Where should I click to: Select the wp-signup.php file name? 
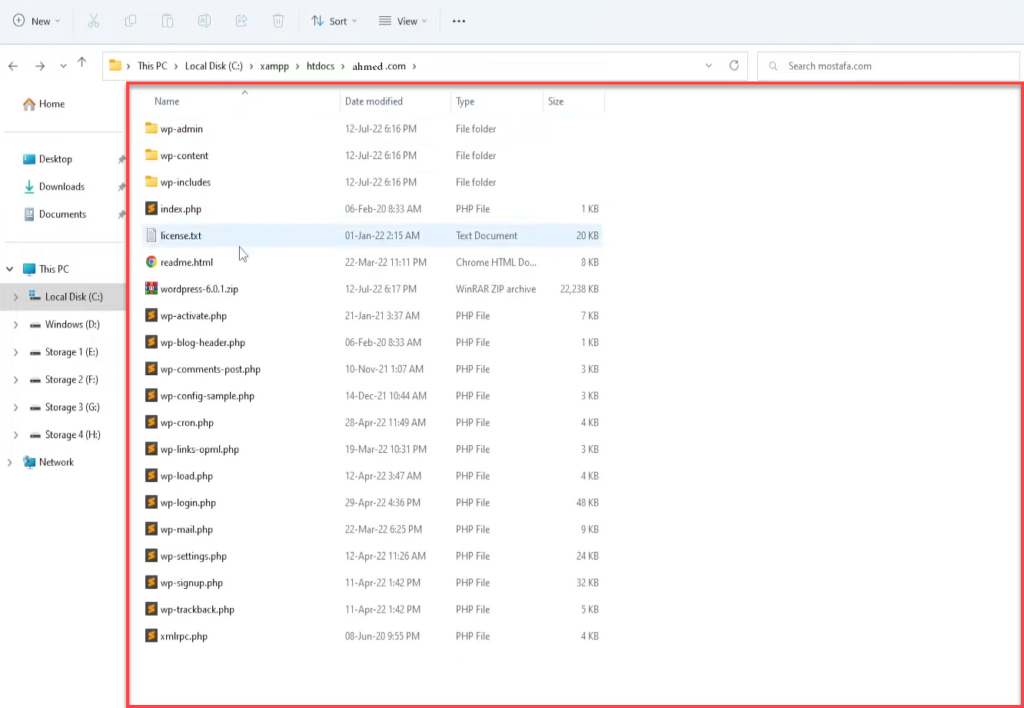[x=191, y=583]
